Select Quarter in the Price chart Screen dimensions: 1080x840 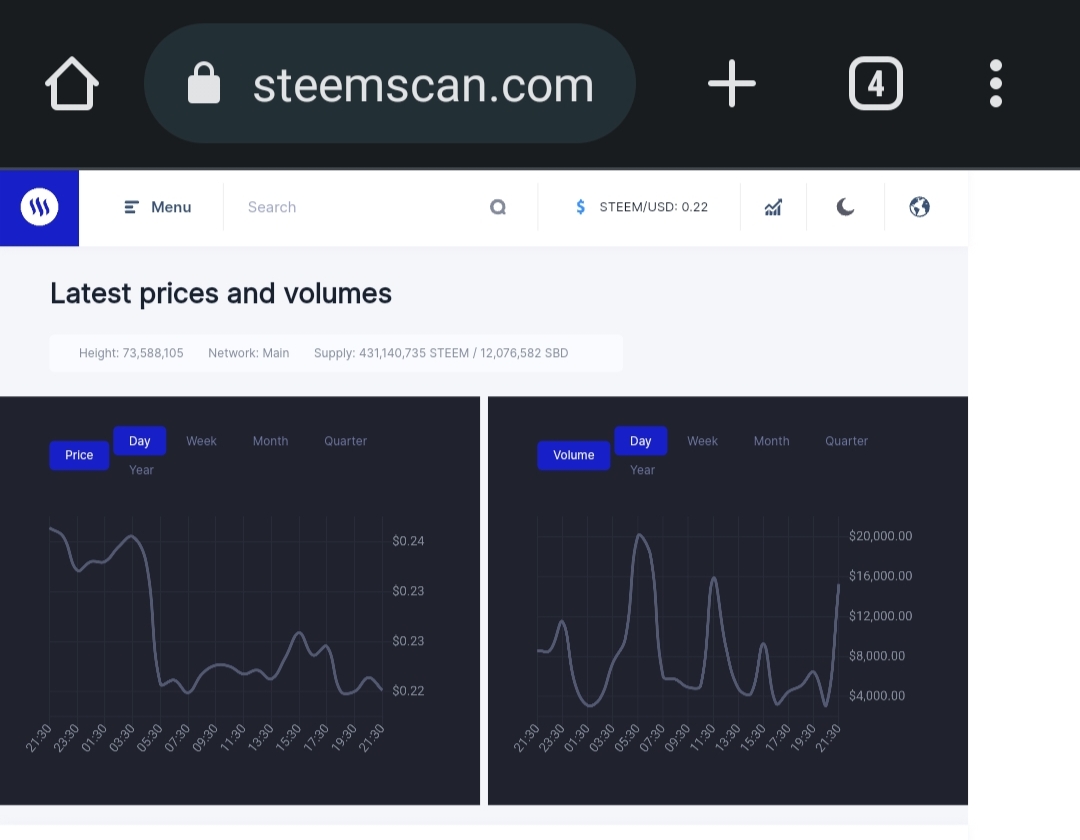coord(345,441)
